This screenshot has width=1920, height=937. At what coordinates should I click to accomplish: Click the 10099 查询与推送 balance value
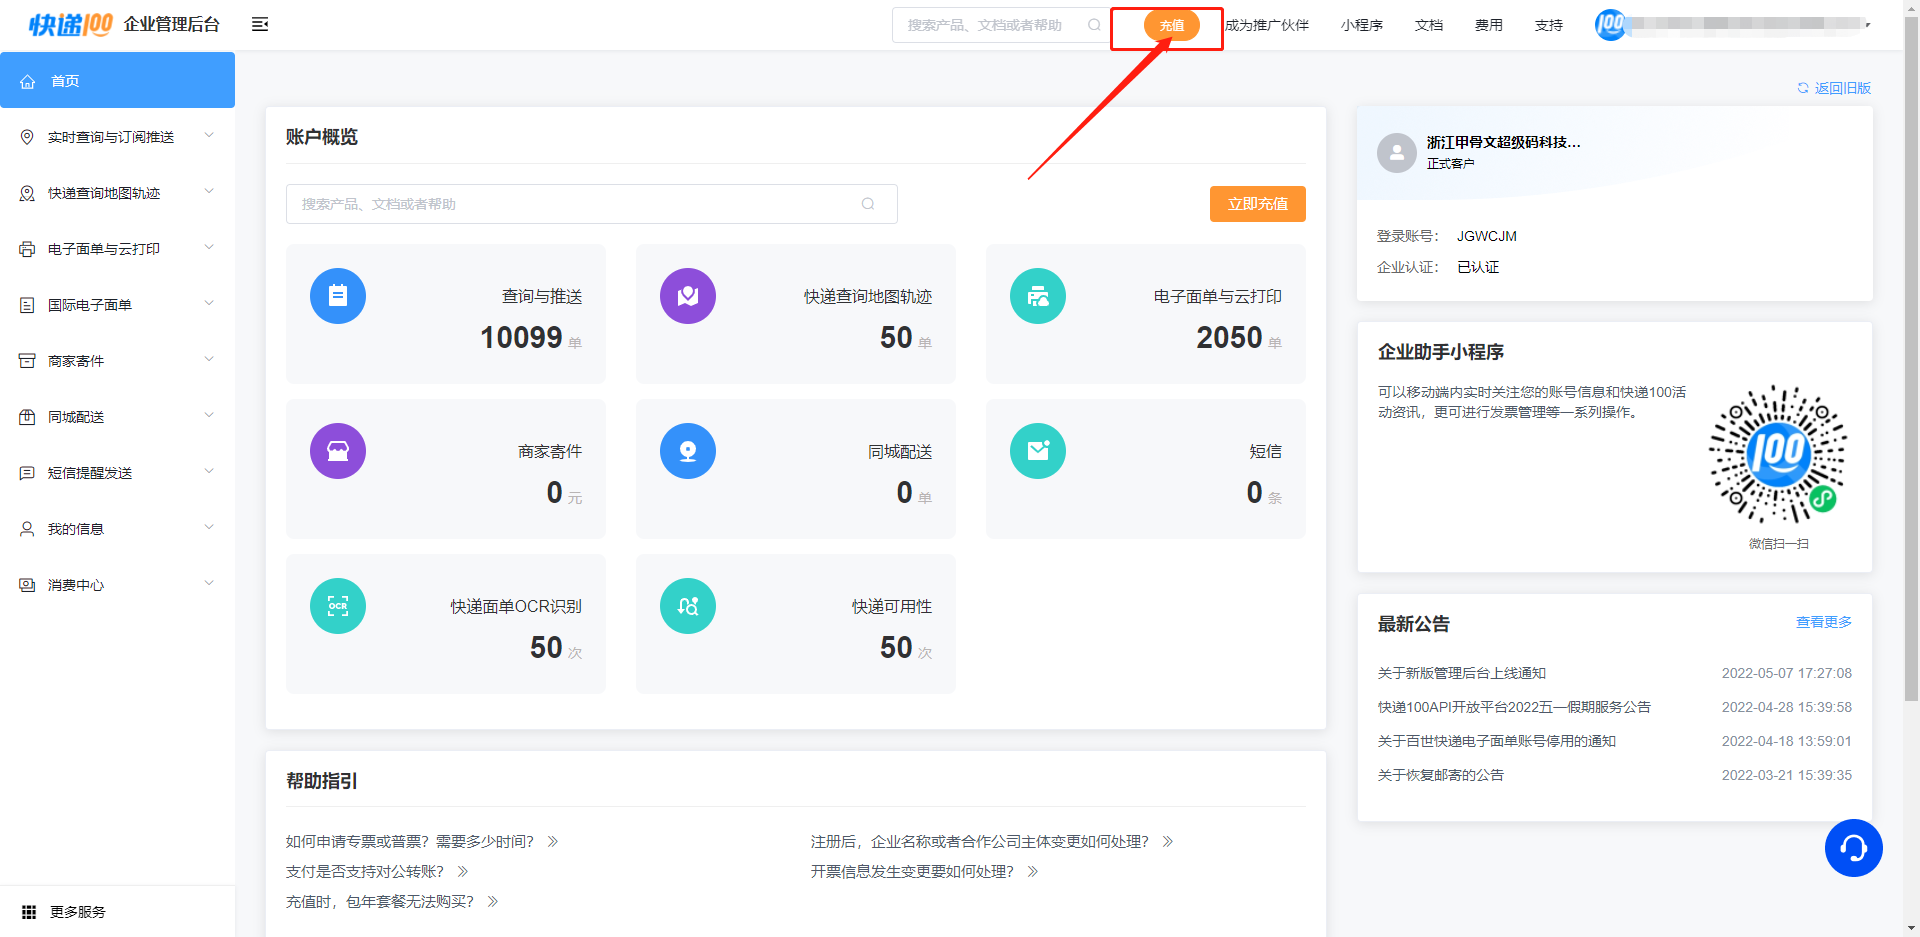(521, 337)
